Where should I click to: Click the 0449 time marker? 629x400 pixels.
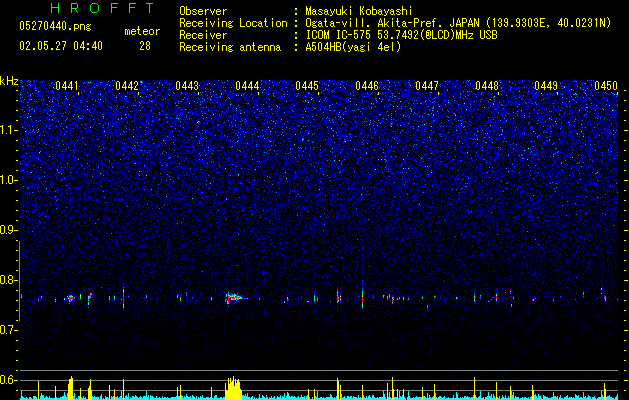(x=546, y=86)
